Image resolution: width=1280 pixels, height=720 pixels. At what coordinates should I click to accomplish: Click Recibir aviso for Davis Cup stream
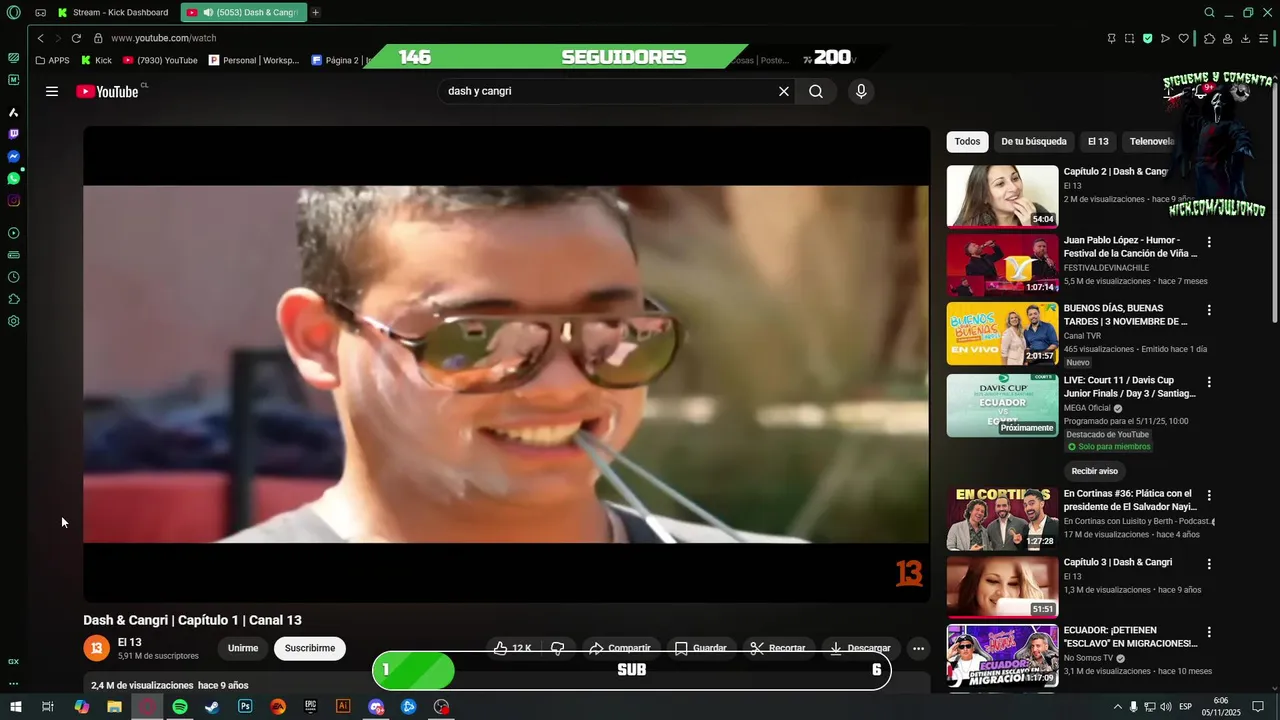point(1095,471)
